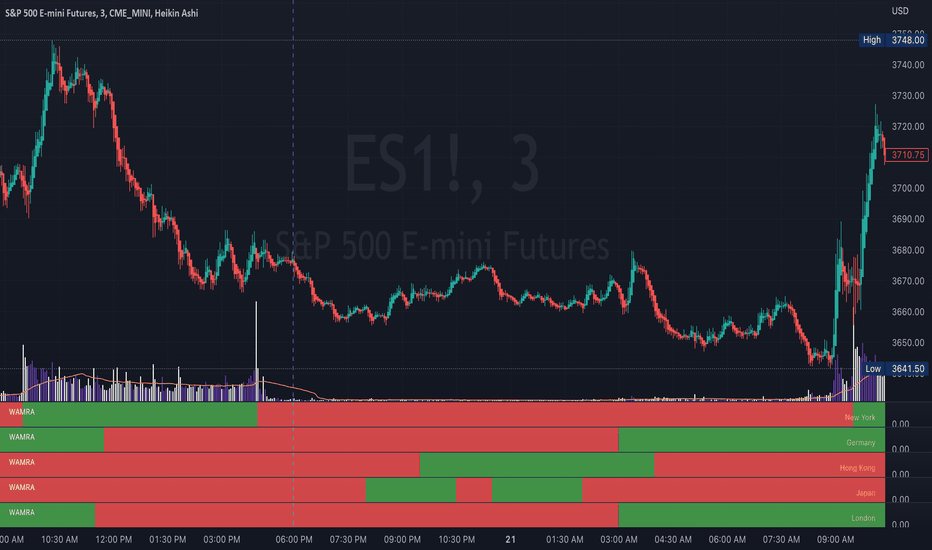Click the 10:30 PM time axis label
The image size is (932, 550).
(x=456, y=539)
